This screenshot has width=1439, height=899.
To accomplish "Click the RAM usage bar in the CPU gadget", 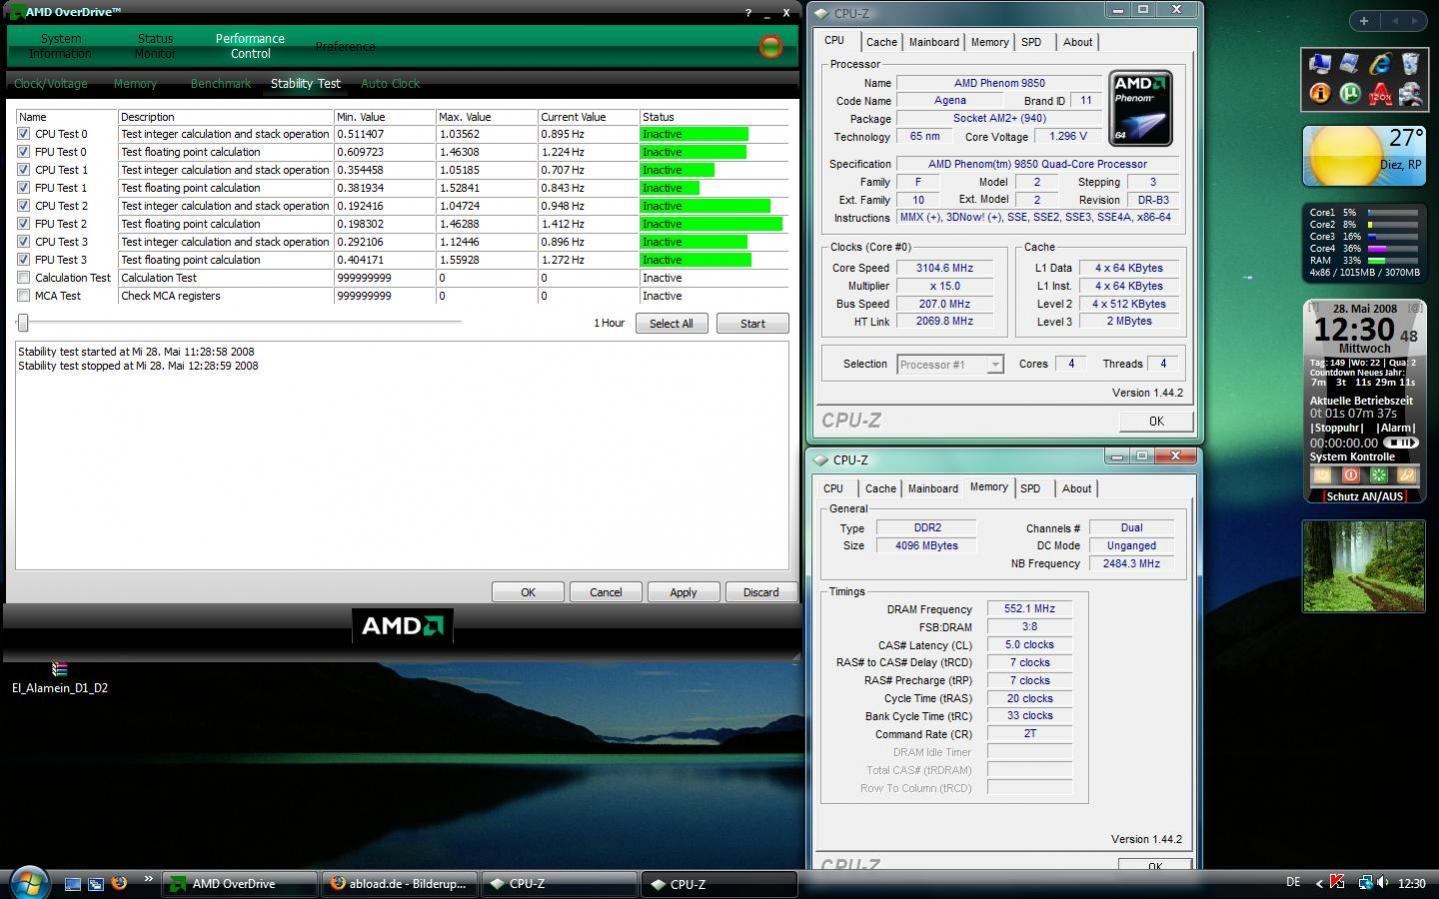I will [x=1392, y=260].
